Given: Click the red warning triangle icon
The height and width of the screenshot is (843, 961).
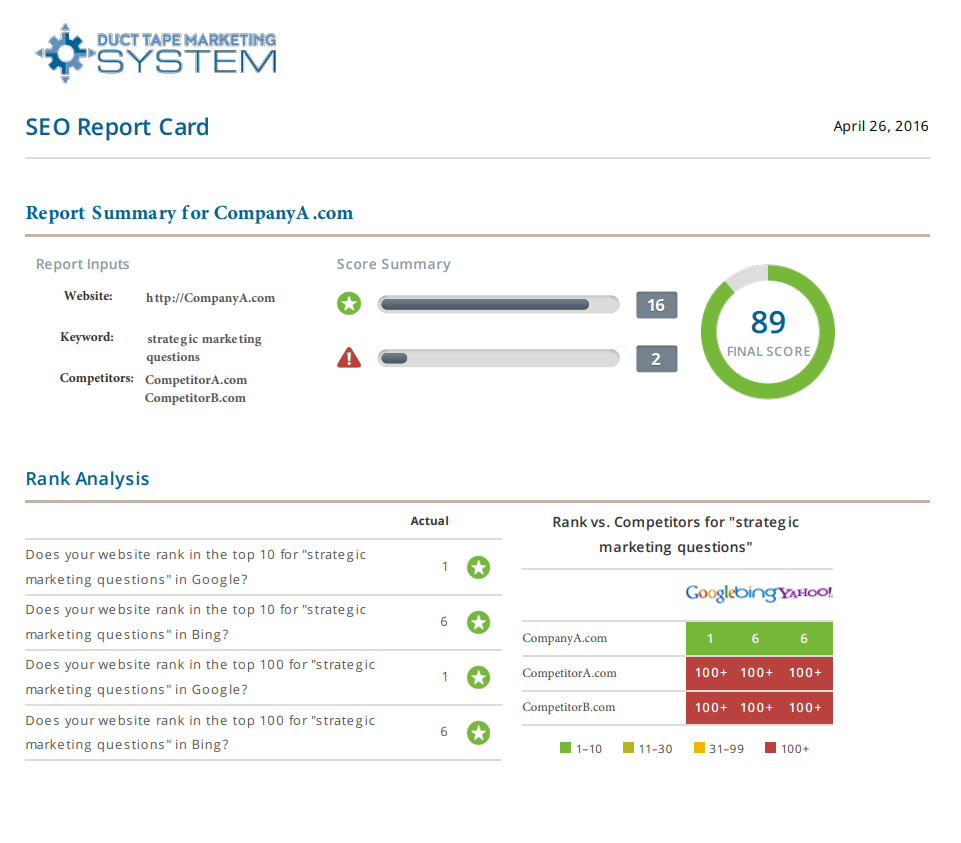Looking at the screenshot, I should point(349,357).
